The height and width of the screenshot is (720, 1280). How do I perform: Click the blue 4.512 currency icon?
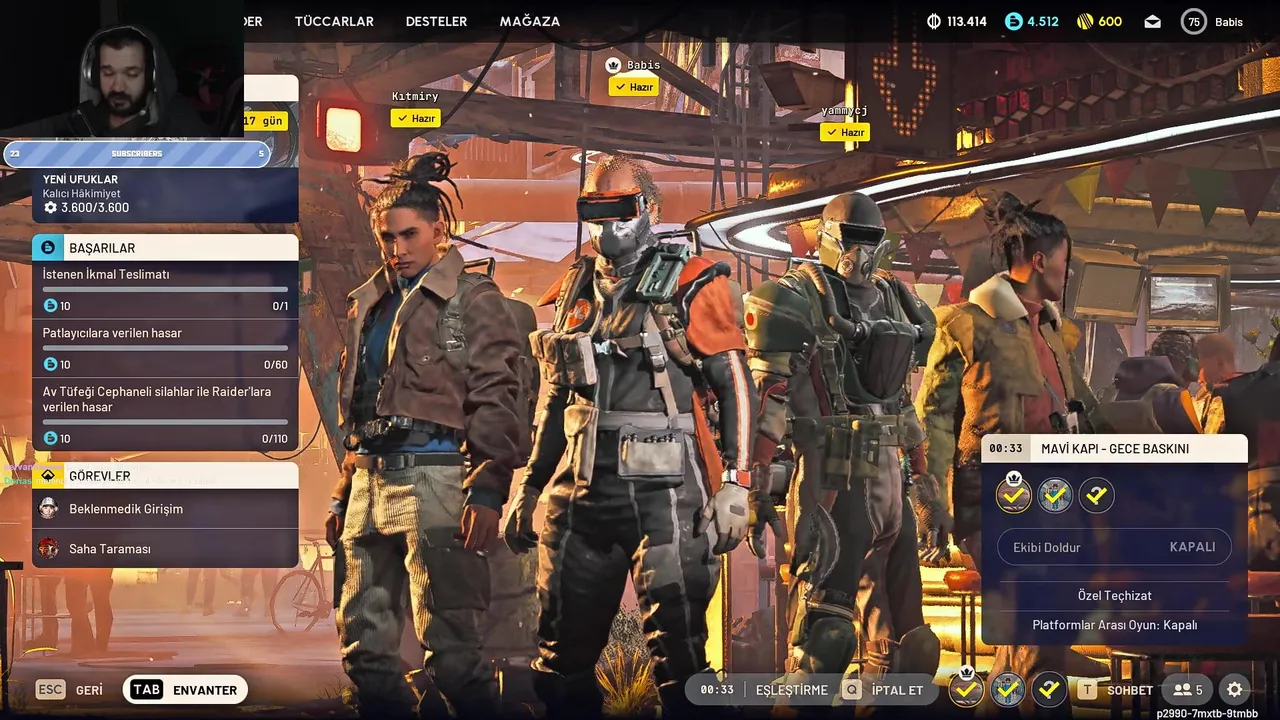pyautogui.click(x=1014, y=21)
